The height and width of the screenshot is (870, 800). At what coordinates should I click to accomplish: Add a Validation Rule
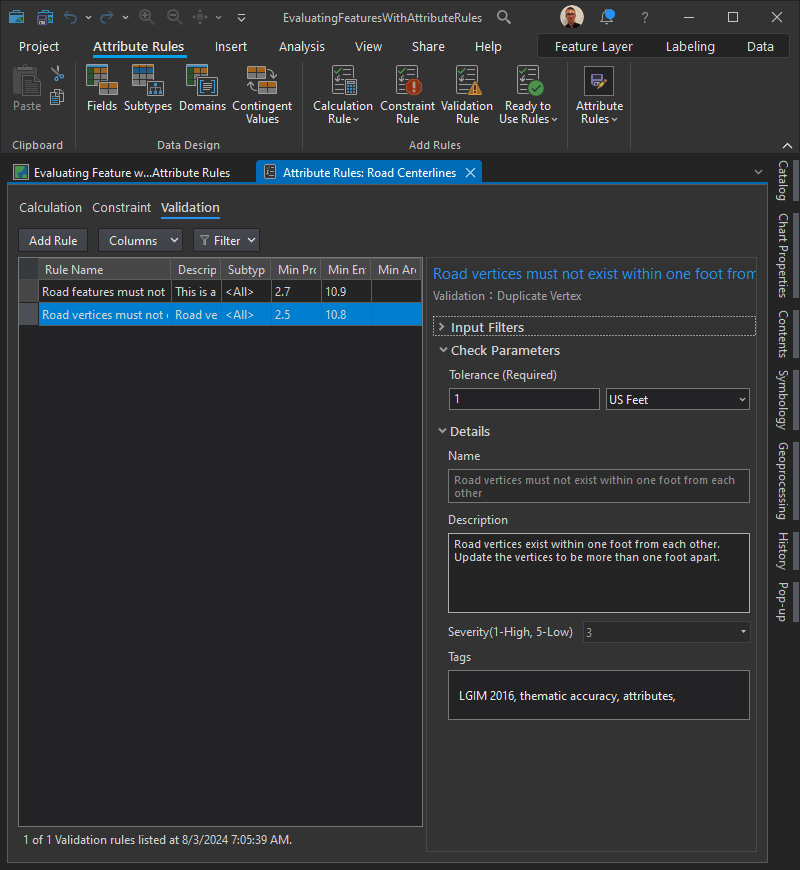click(467, 94)
